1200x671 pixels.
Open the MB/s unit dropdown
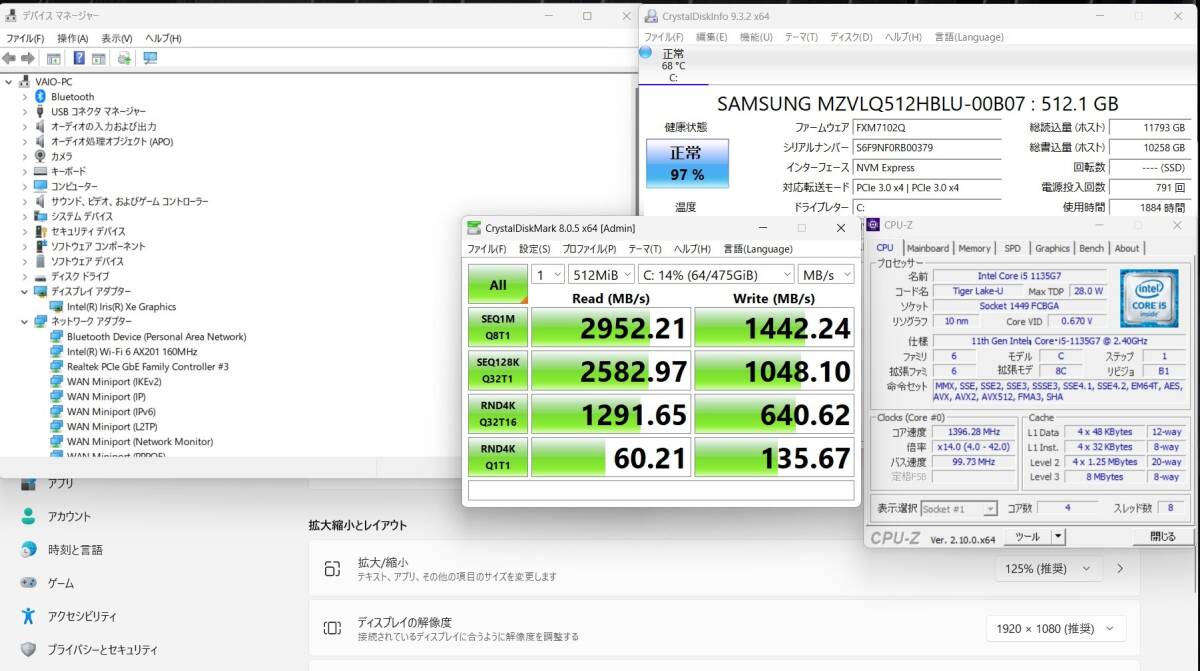pos(826,275)
